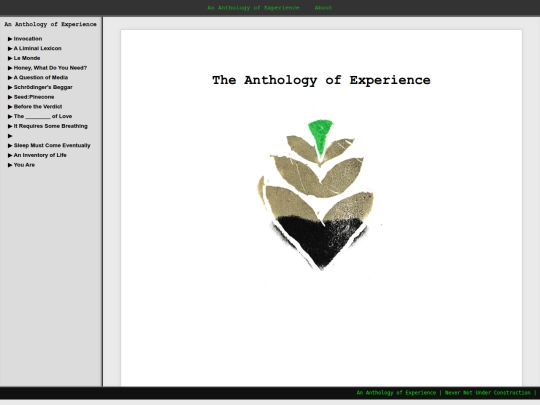
Task: Click footer link Never Not Under Construction
Action: click(487, 393)
